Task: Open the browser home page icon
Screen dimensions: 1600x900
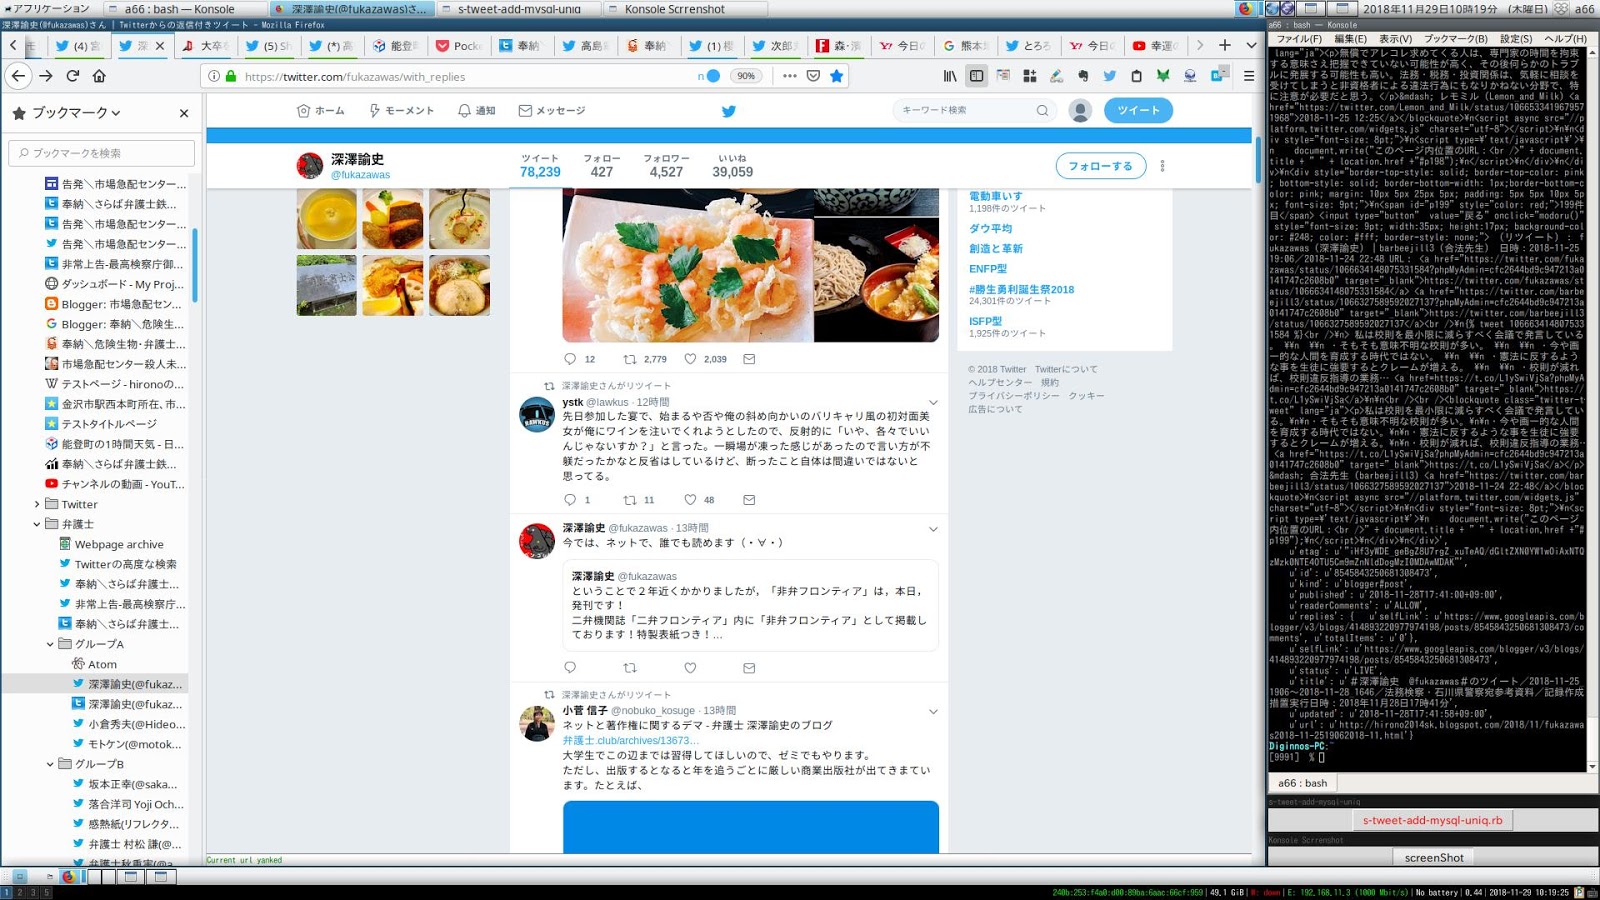Action: 99,76
